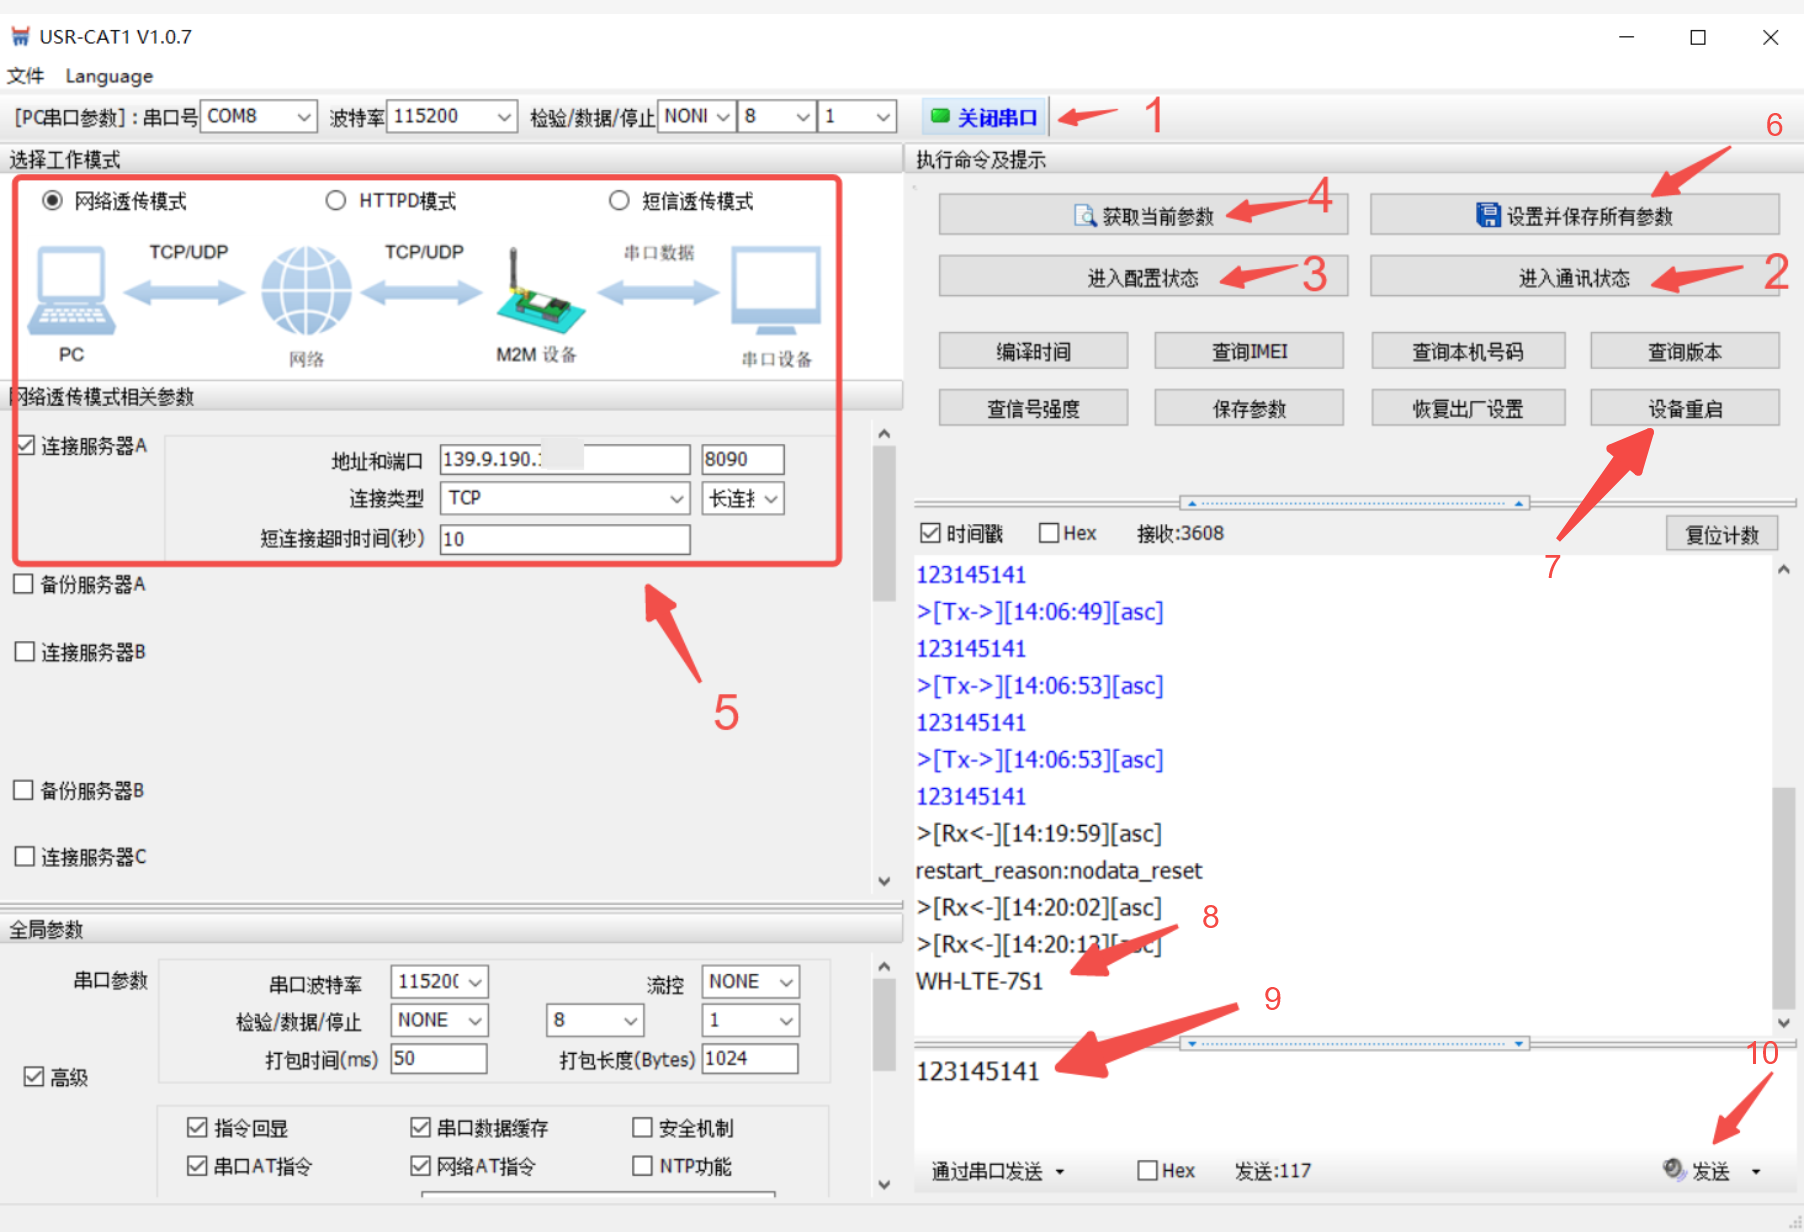Toggle 时间戳 checkbox in receive panel
Image resolution: width=1804 pixels, height=1232 pixels.
click(930, 533)
